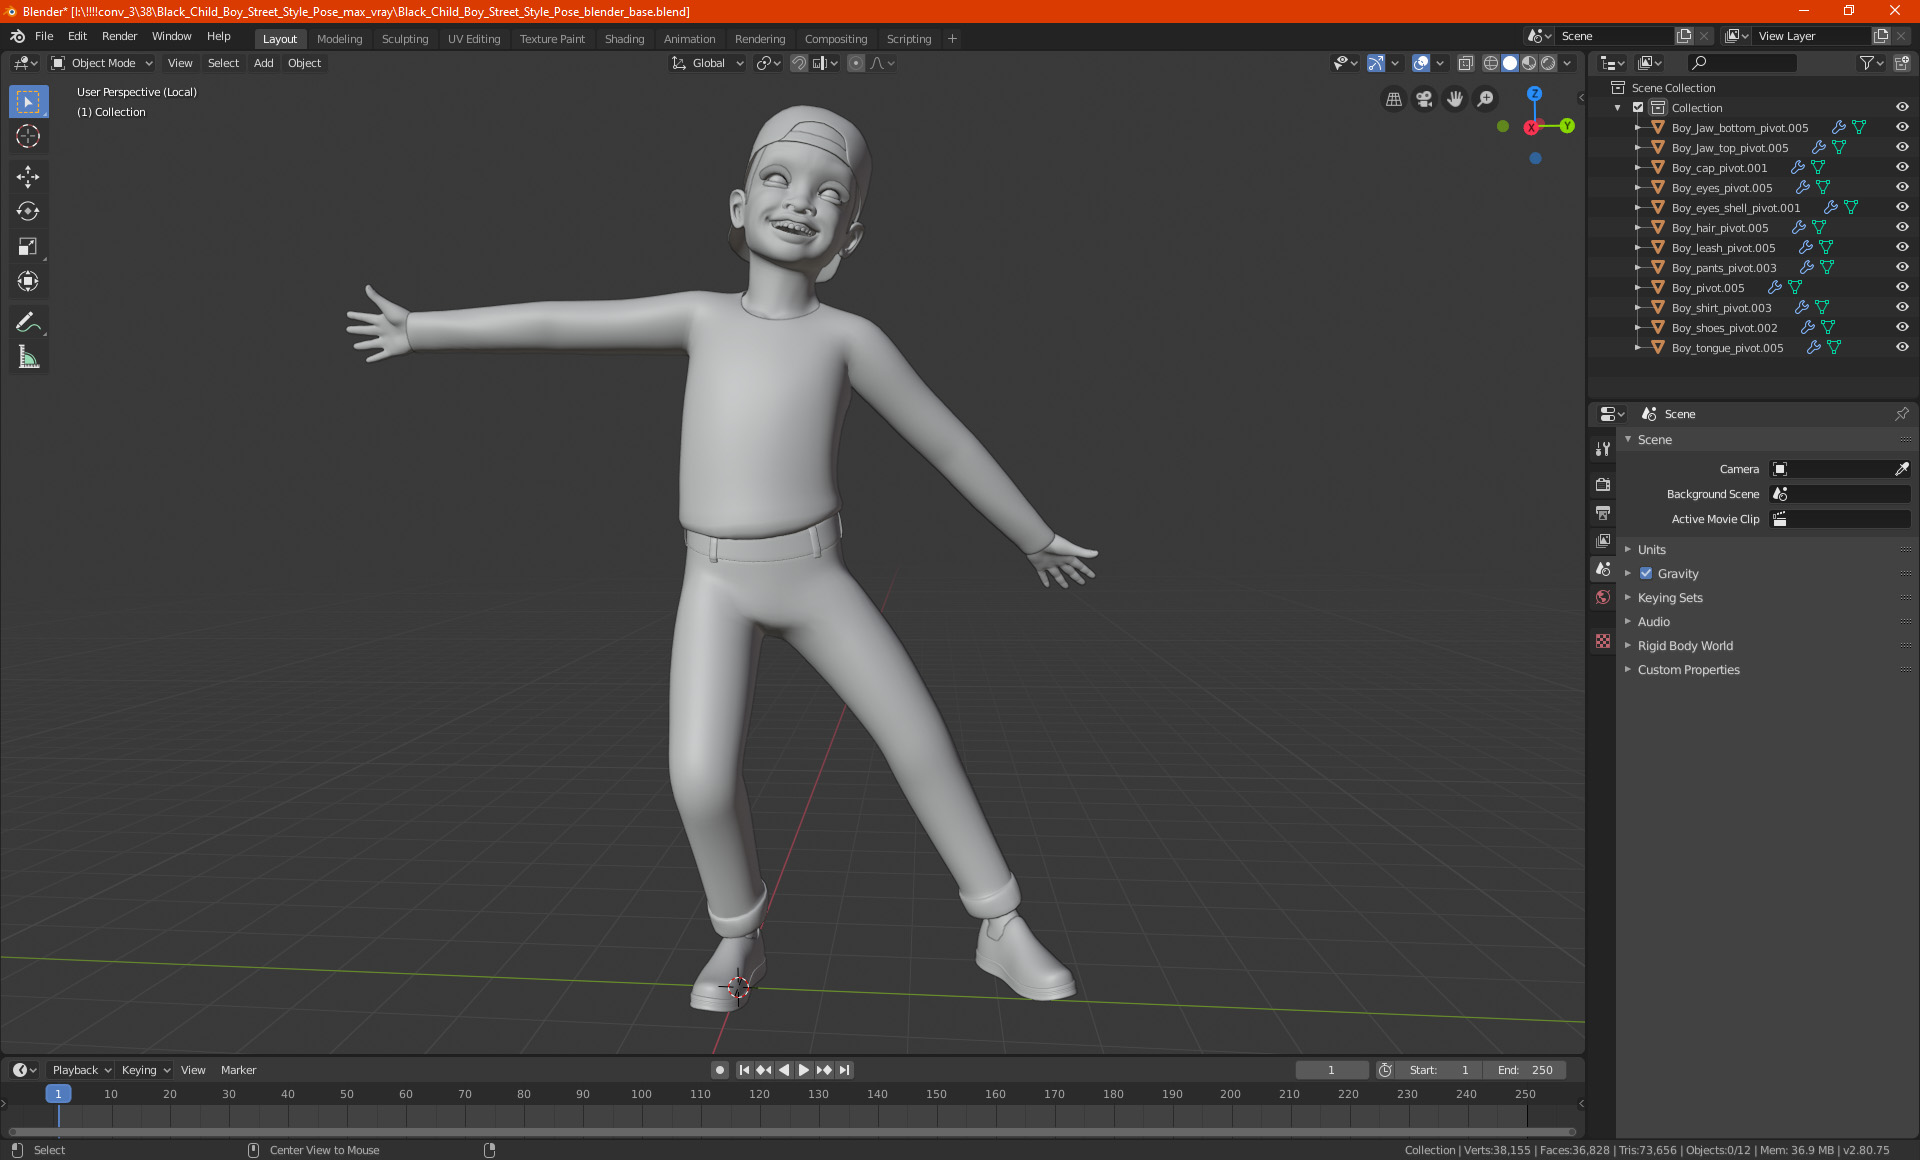Select the Rotate tool

(x=28, y=211)
